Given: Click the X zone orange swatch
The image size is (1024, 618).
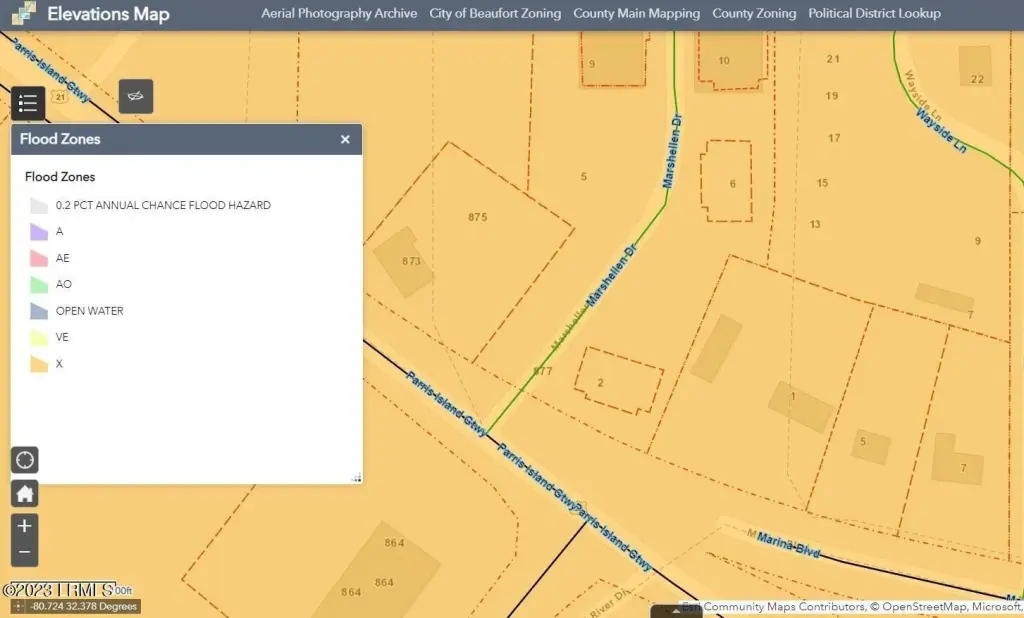Looking at the screenshot, I should tap(39, 364).
